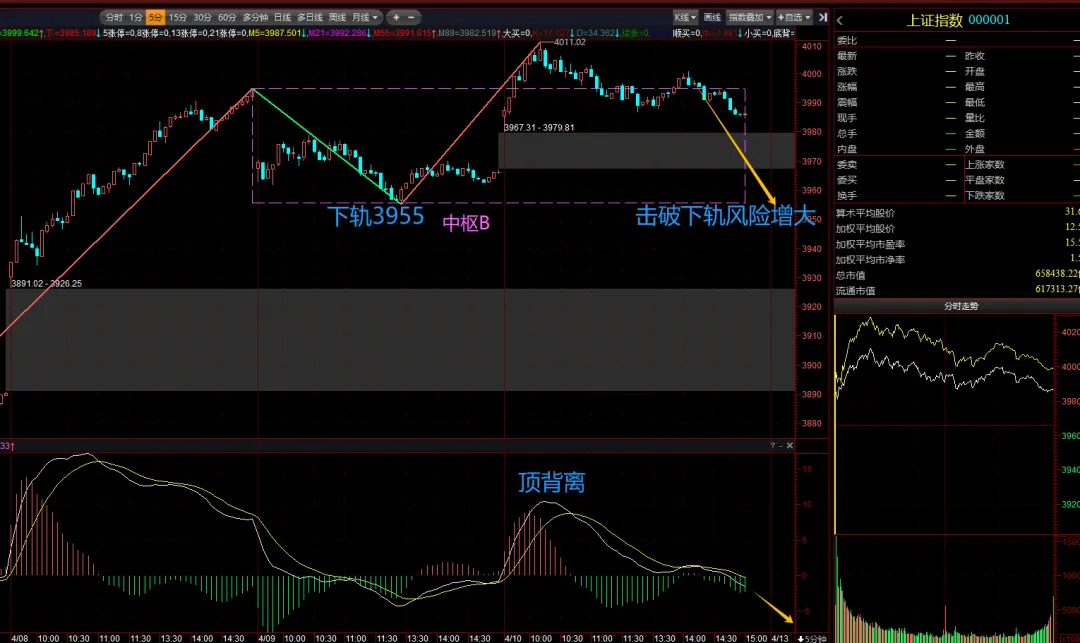Open the +自选 watchlist dropdown

click(x=794, y=17)
